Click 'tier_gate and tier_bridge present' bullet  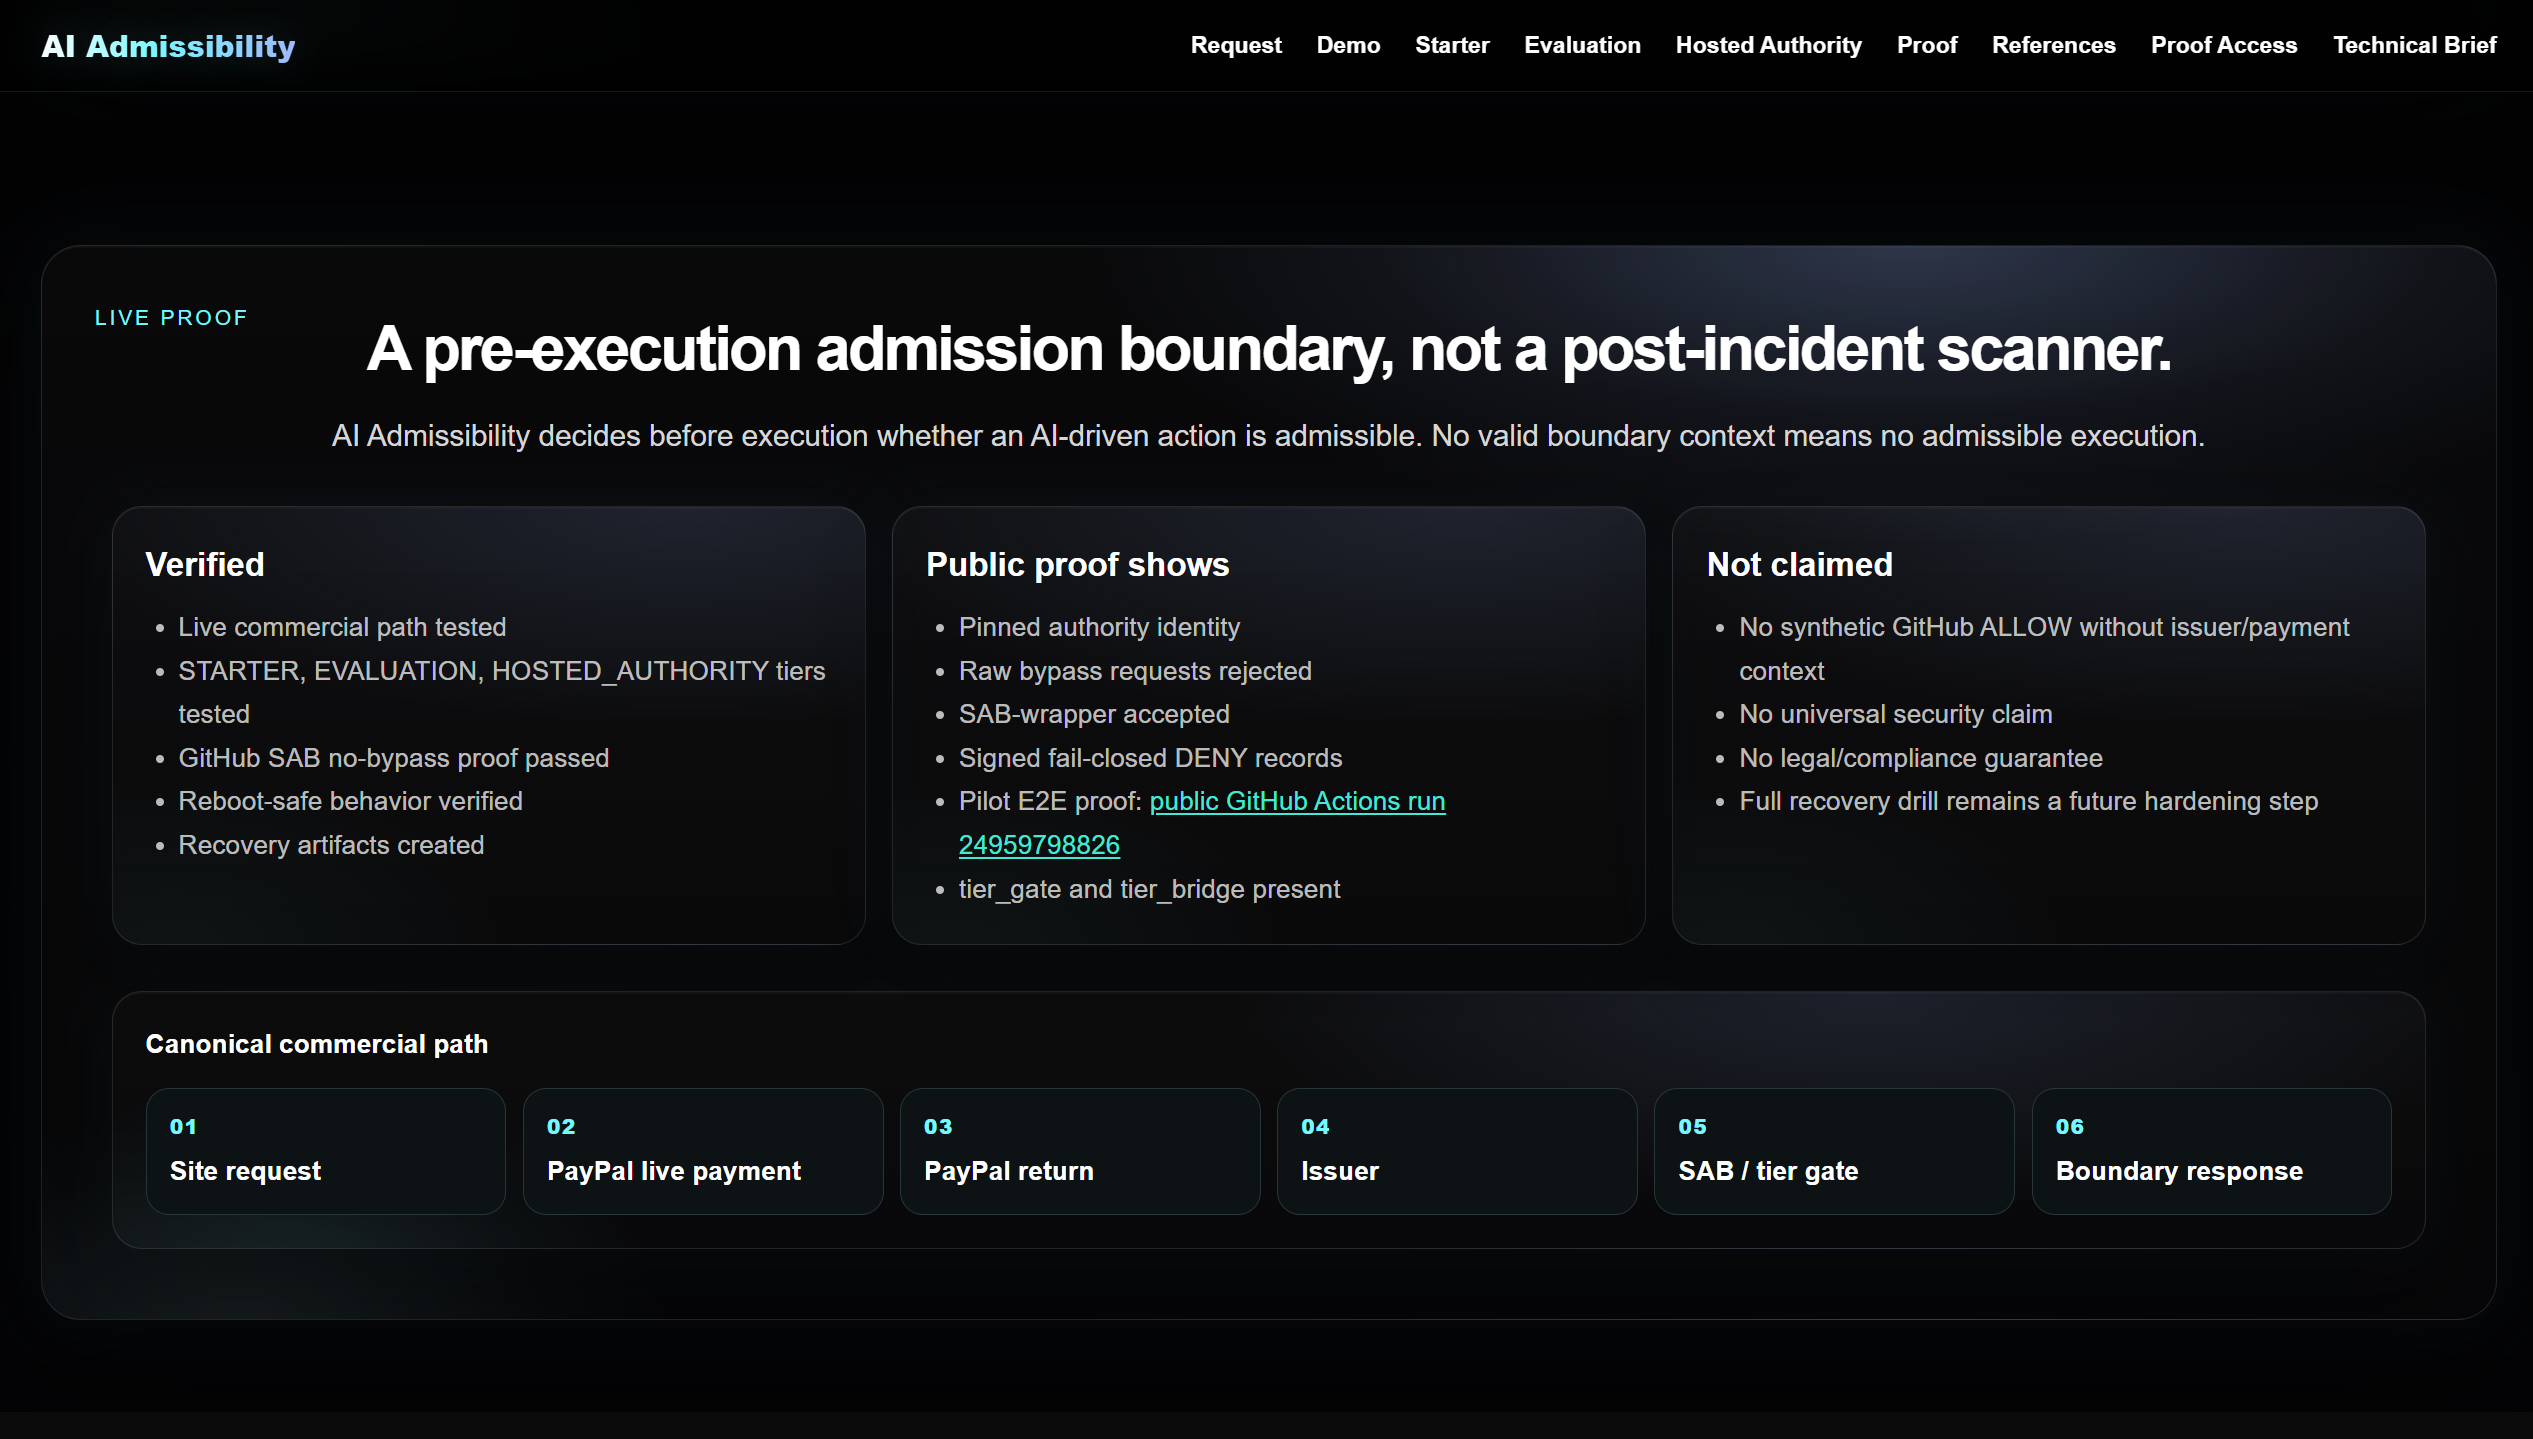point(1149,889)
